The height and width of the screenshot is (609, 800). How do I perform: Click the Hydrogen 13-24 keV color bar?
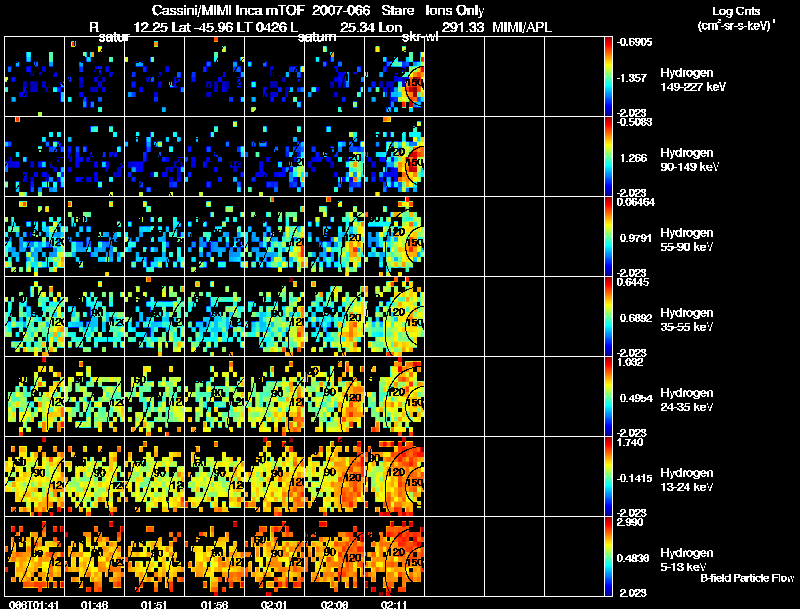(608, 477)
